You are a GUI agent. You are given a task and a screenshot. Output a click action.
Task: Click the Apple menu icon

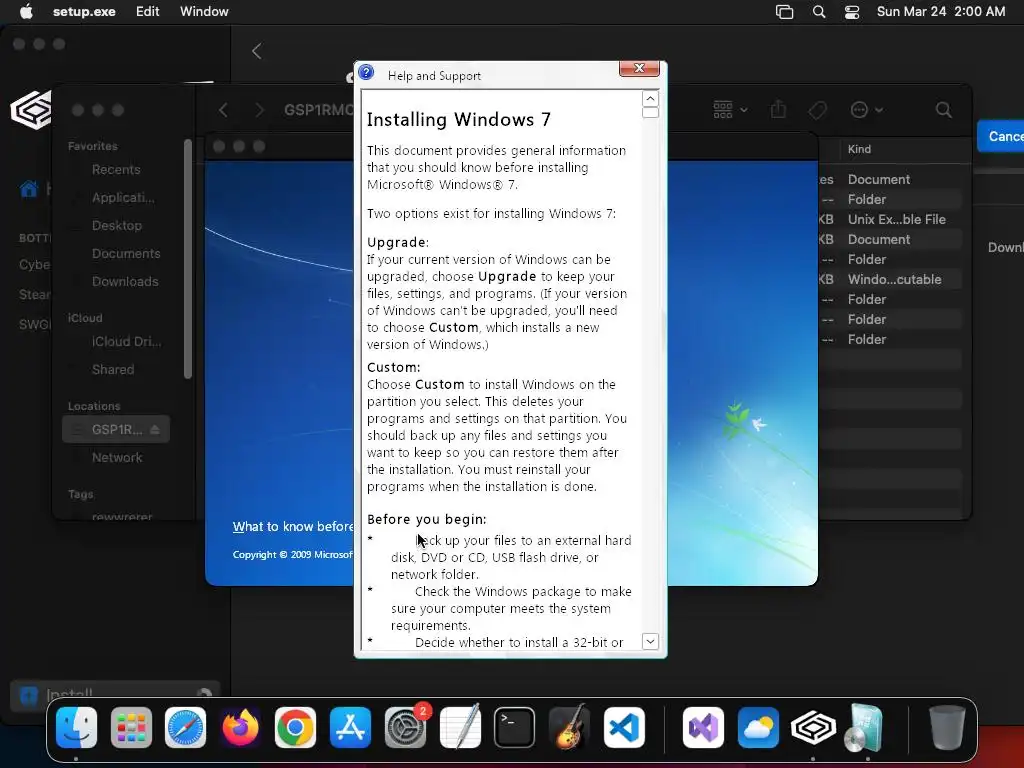pyautogui.click(x=26, y=12)
